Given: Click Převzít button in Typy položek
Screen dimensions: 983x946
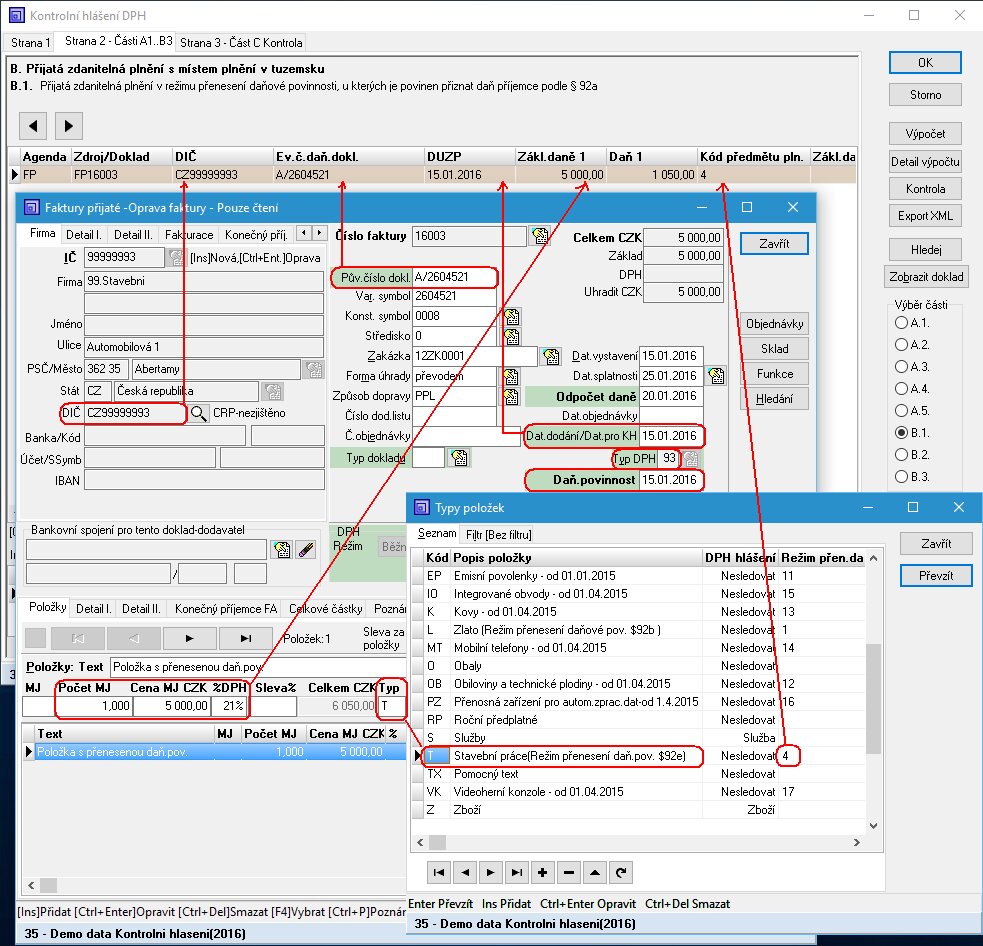Looking at the screenshot, I should 936,575.
